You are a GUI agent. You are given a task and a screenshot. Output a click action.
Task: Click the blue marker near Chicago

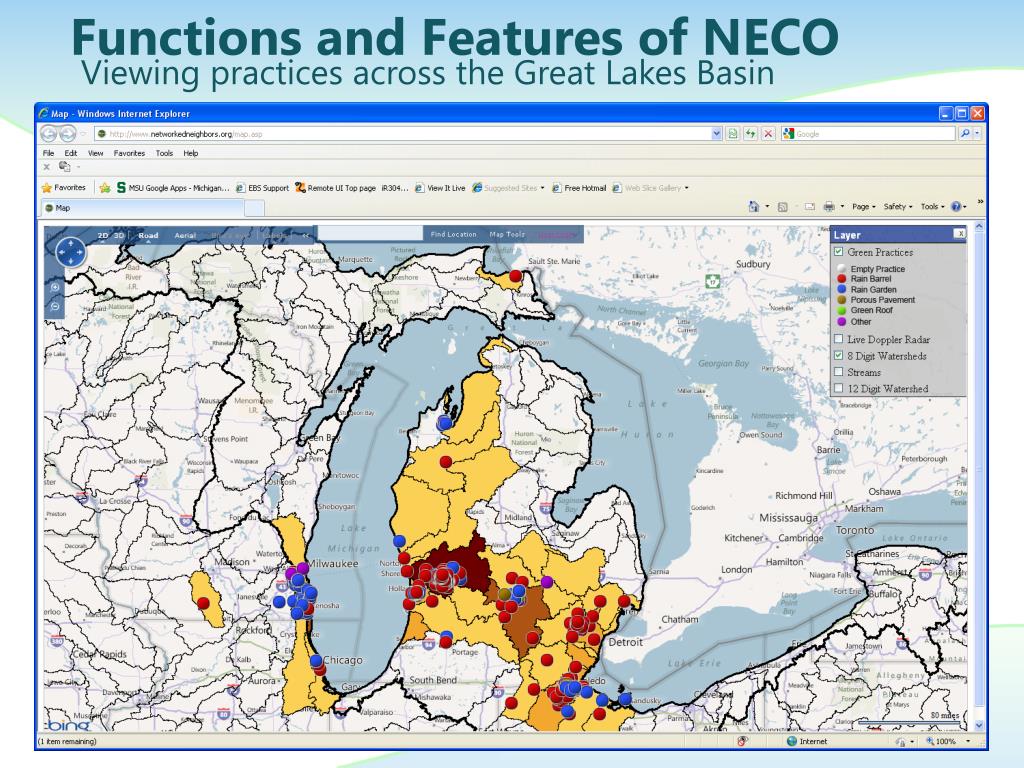316,660
